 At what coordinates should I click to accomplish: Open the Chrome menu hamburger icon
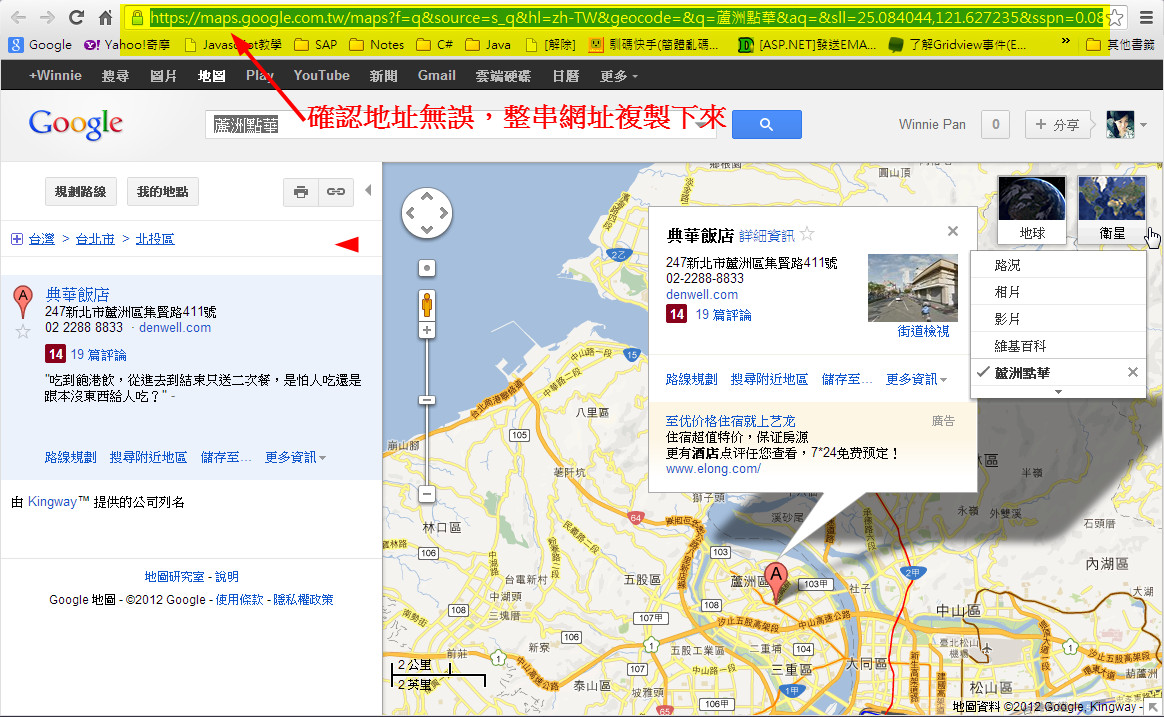[1146, 18]
